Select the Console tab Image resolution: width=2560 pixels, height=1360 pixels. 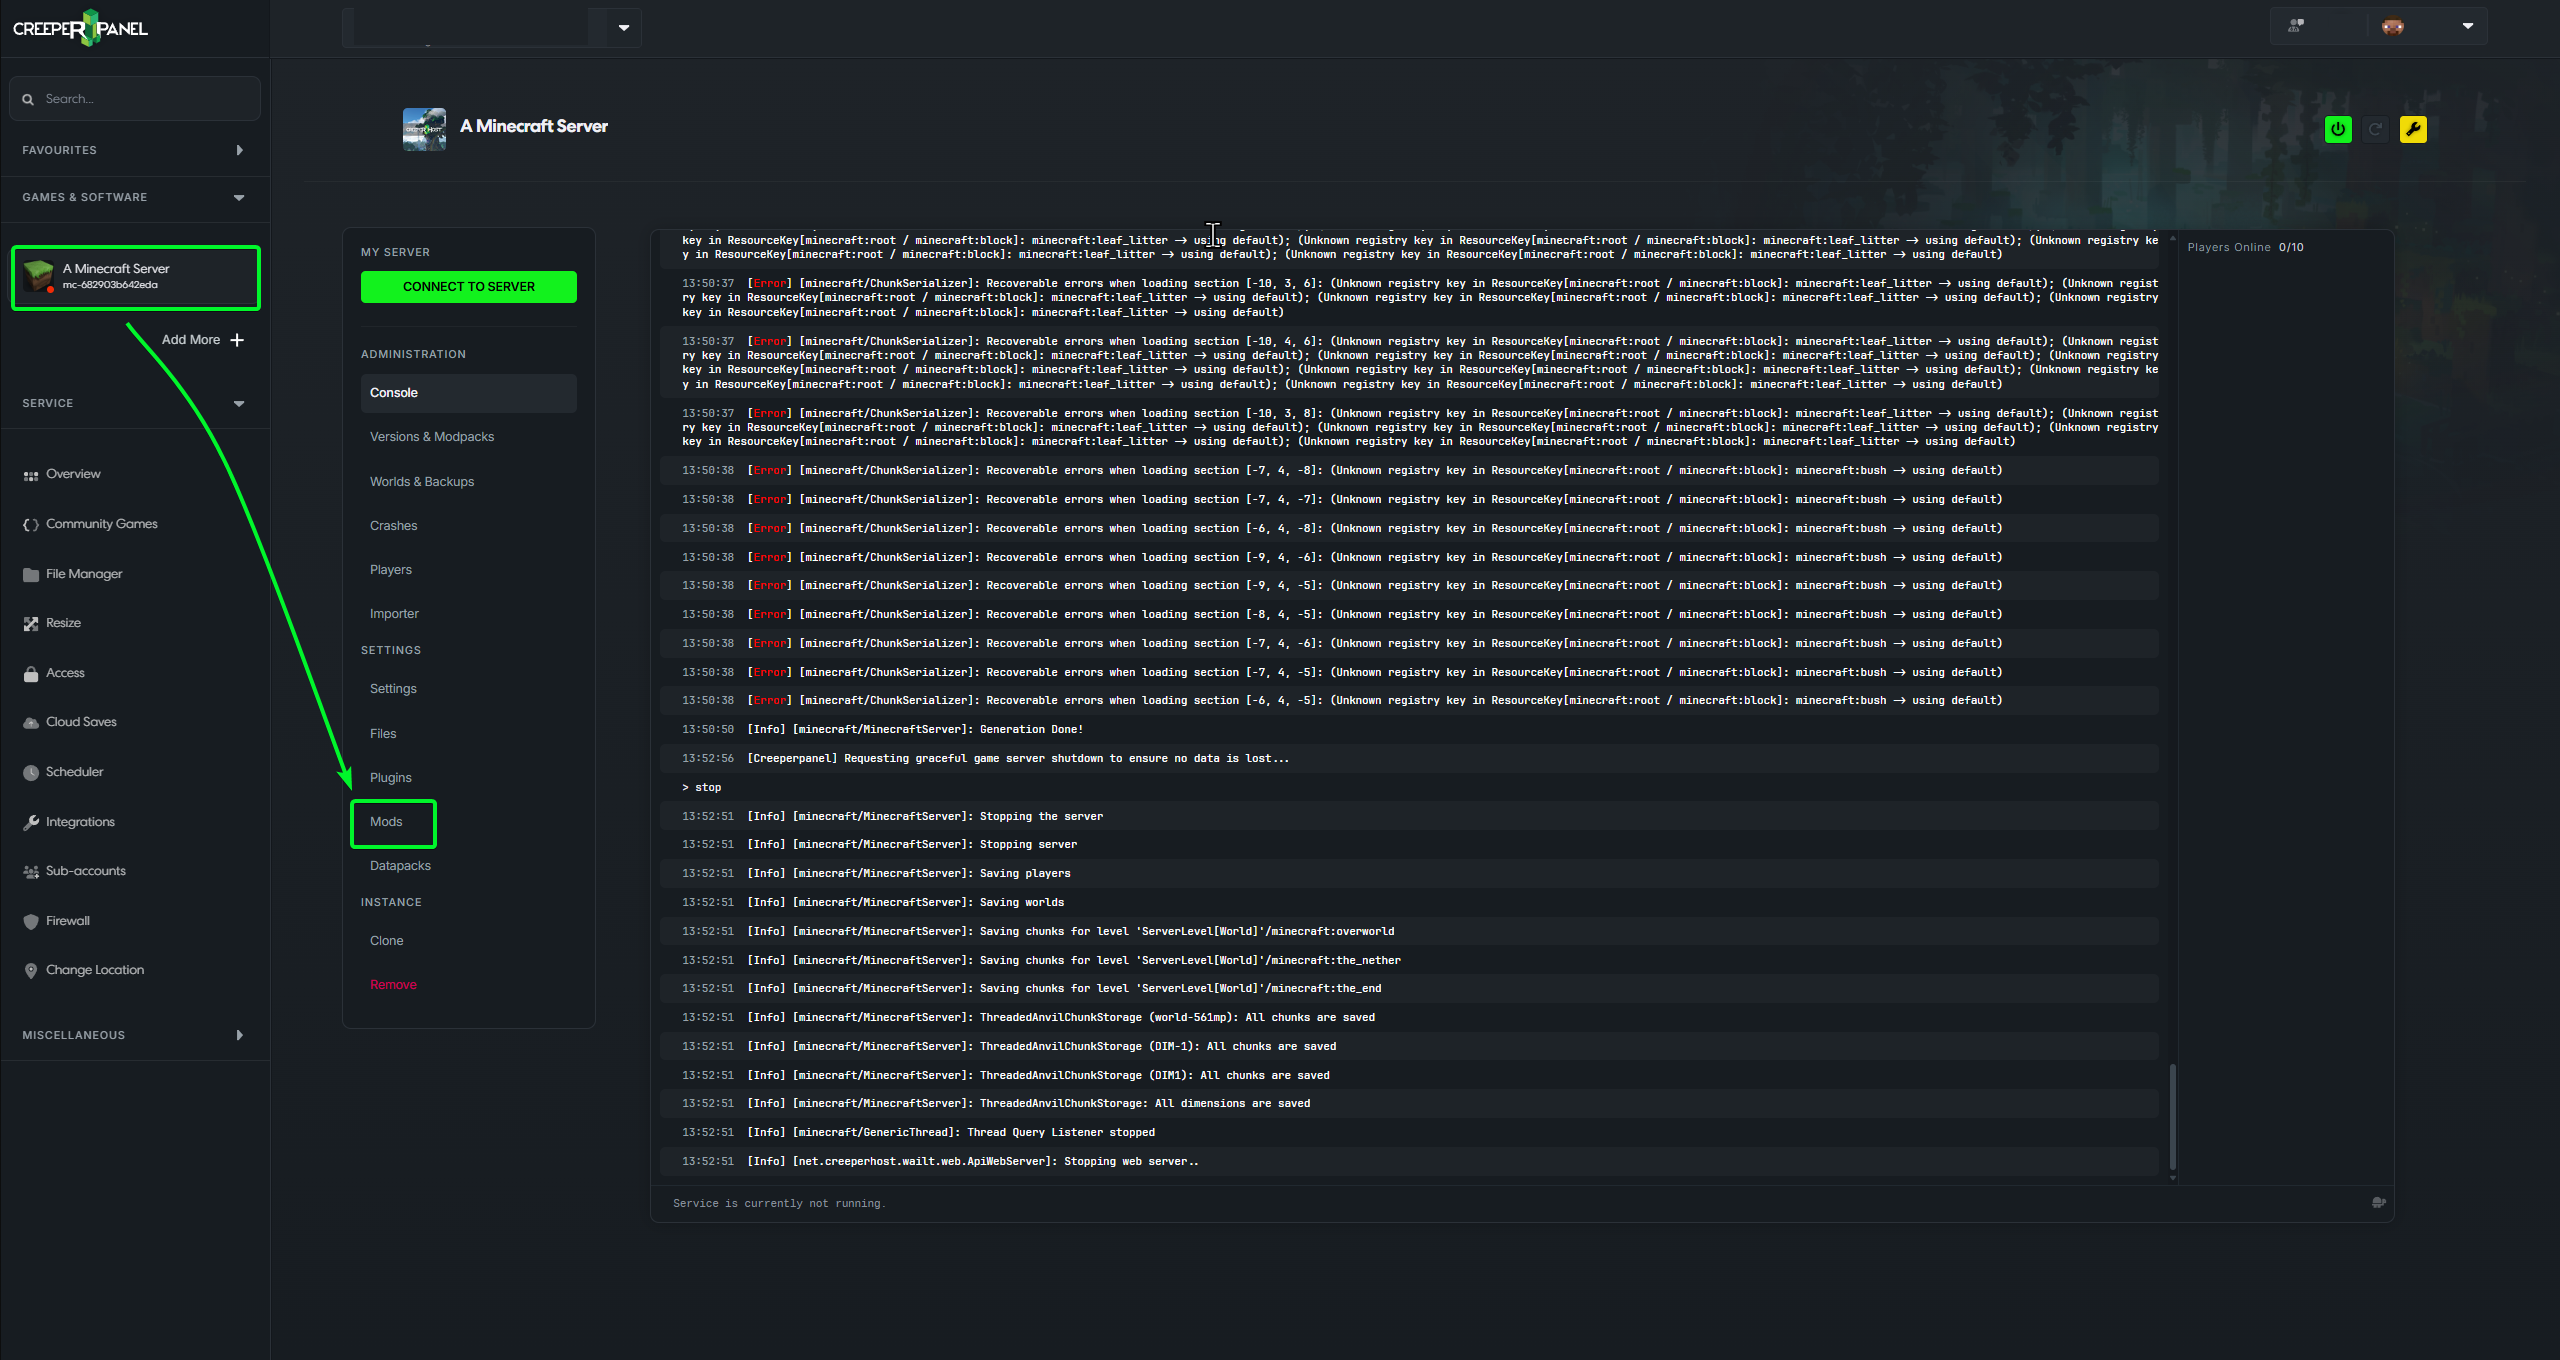(469, 393)
